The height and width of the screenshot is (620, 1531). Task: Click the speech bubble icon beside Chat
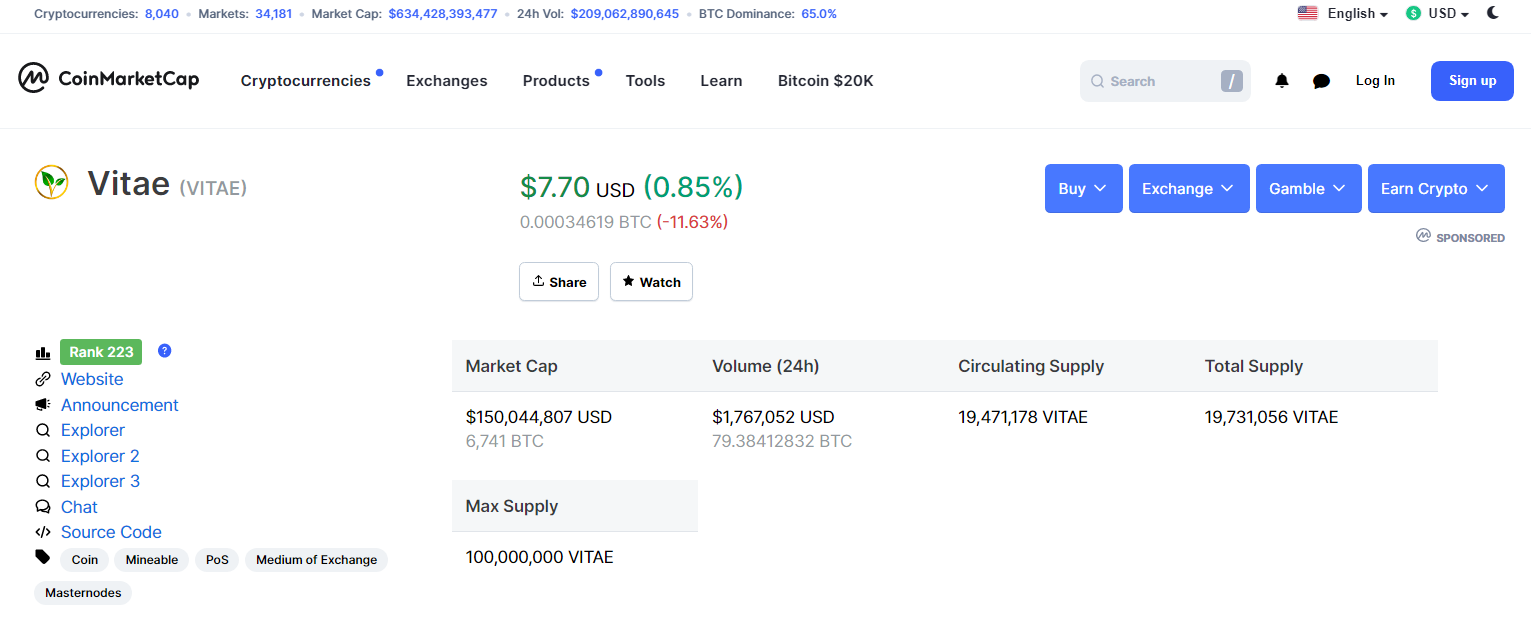pos(43,507)
